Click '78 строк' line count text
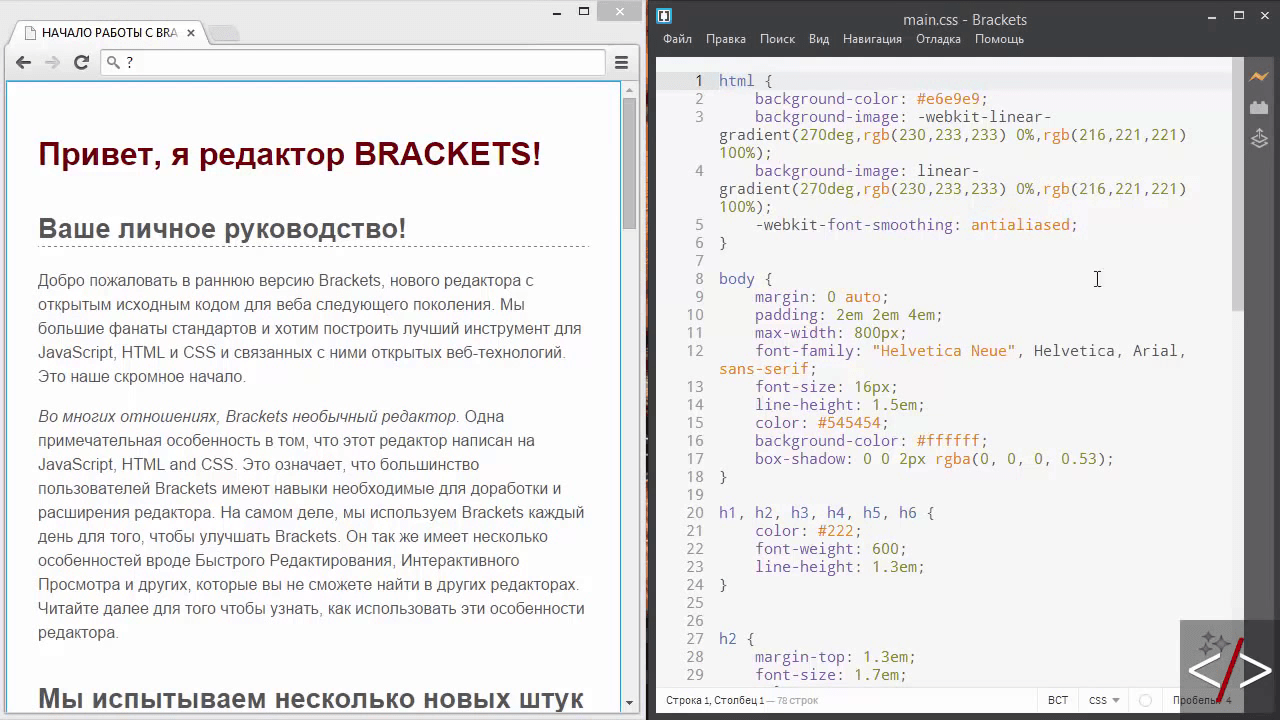 [798, 700]
